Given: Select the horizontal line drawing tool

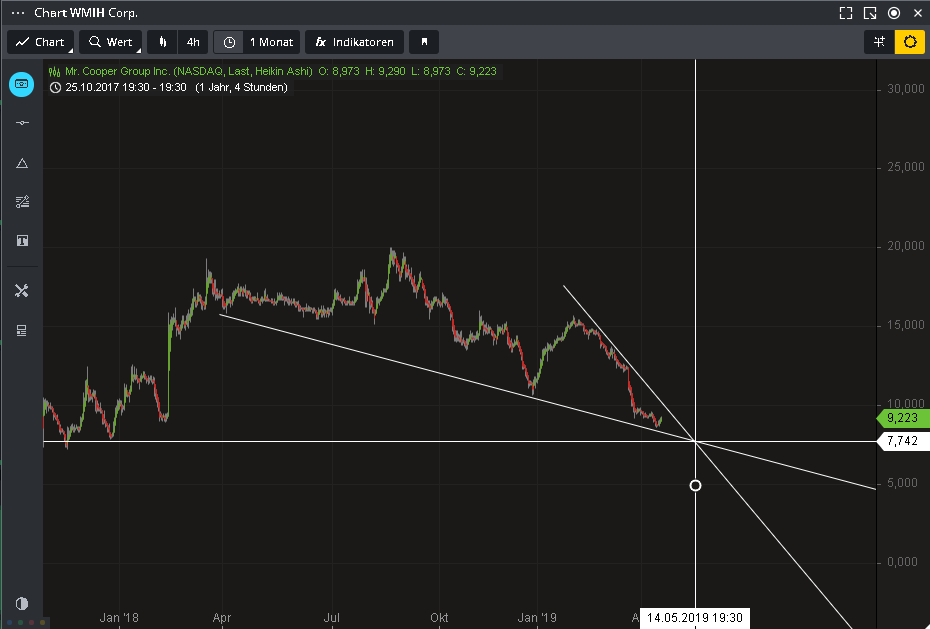Looking at the screenshot, I should click(x=22, y=123).
